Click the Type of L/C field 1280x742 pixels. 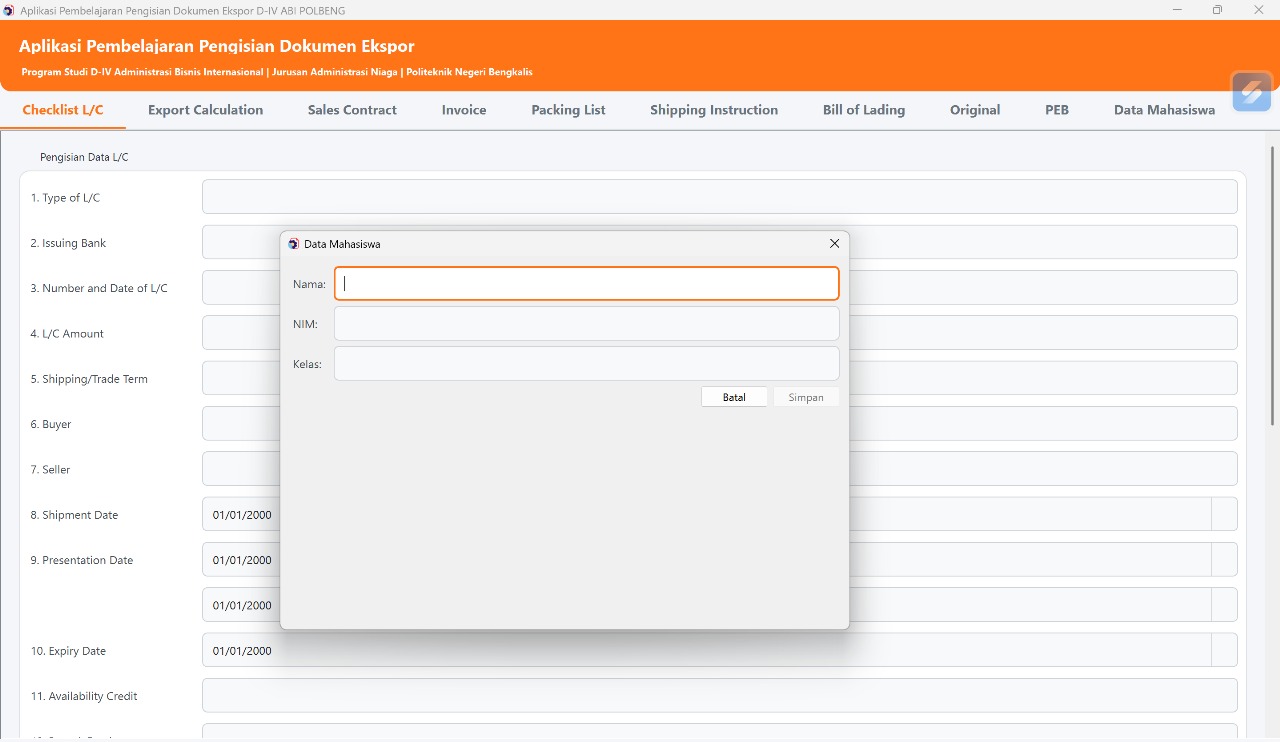tap(719, 197)
